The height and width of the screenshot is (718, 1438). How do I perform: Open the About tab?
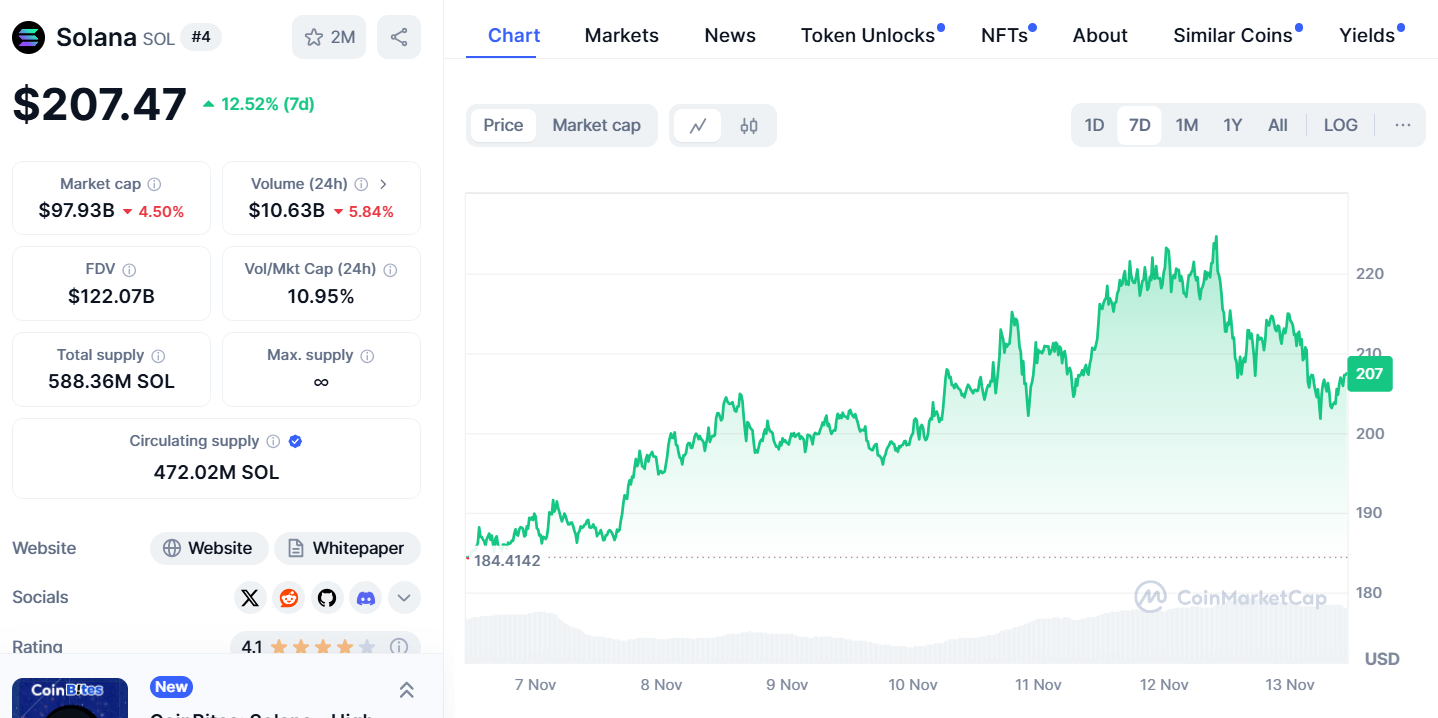point(1100,35)
